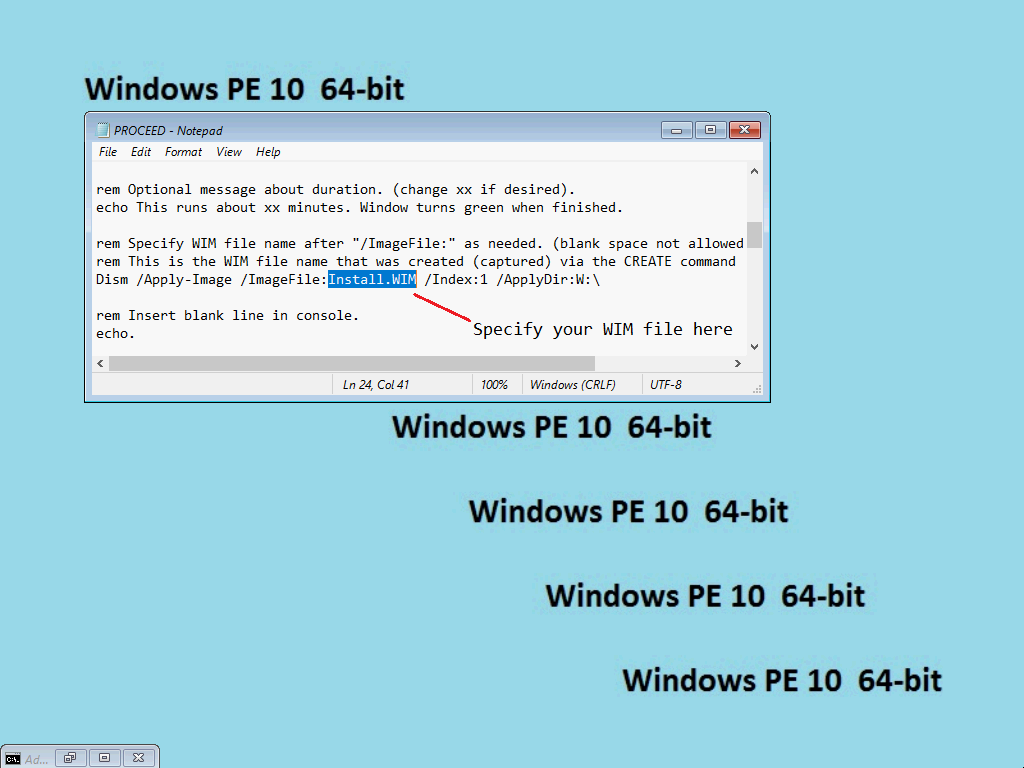Click the command prompt icon of minimized window

coord(13,758)
